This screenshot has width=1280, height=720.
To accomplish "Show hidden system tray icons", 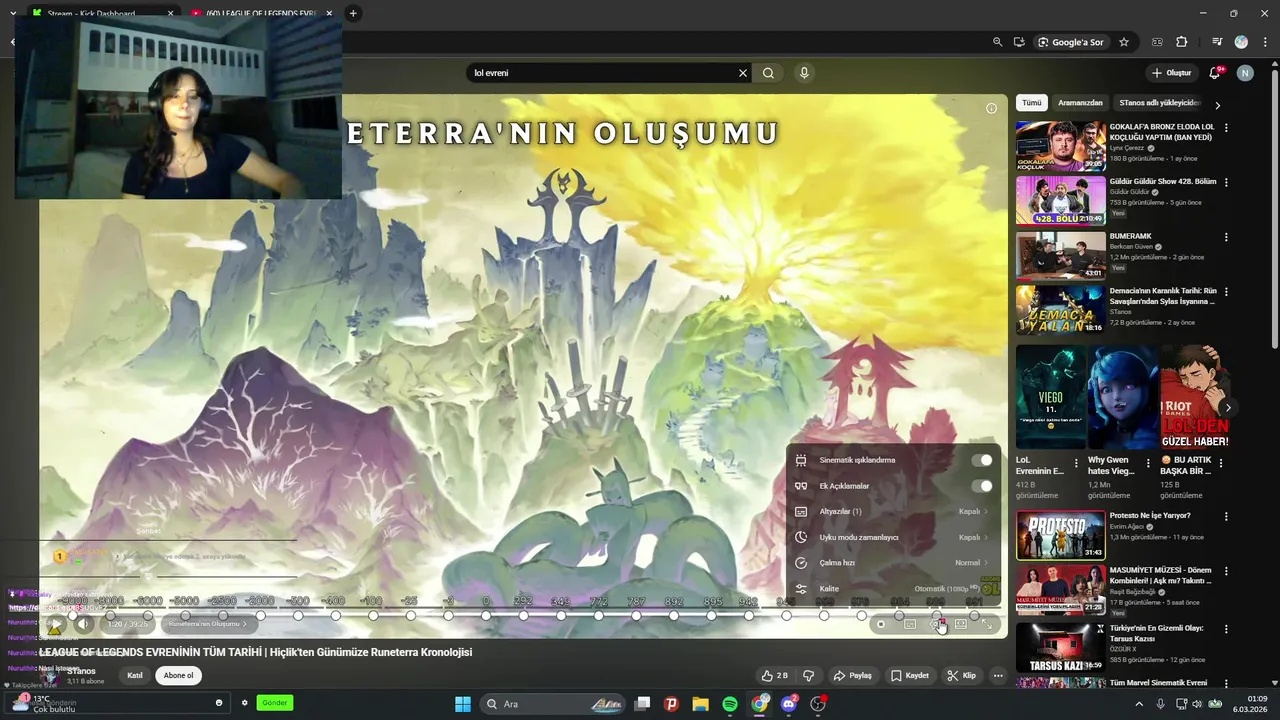I will tap(1139, 704).
